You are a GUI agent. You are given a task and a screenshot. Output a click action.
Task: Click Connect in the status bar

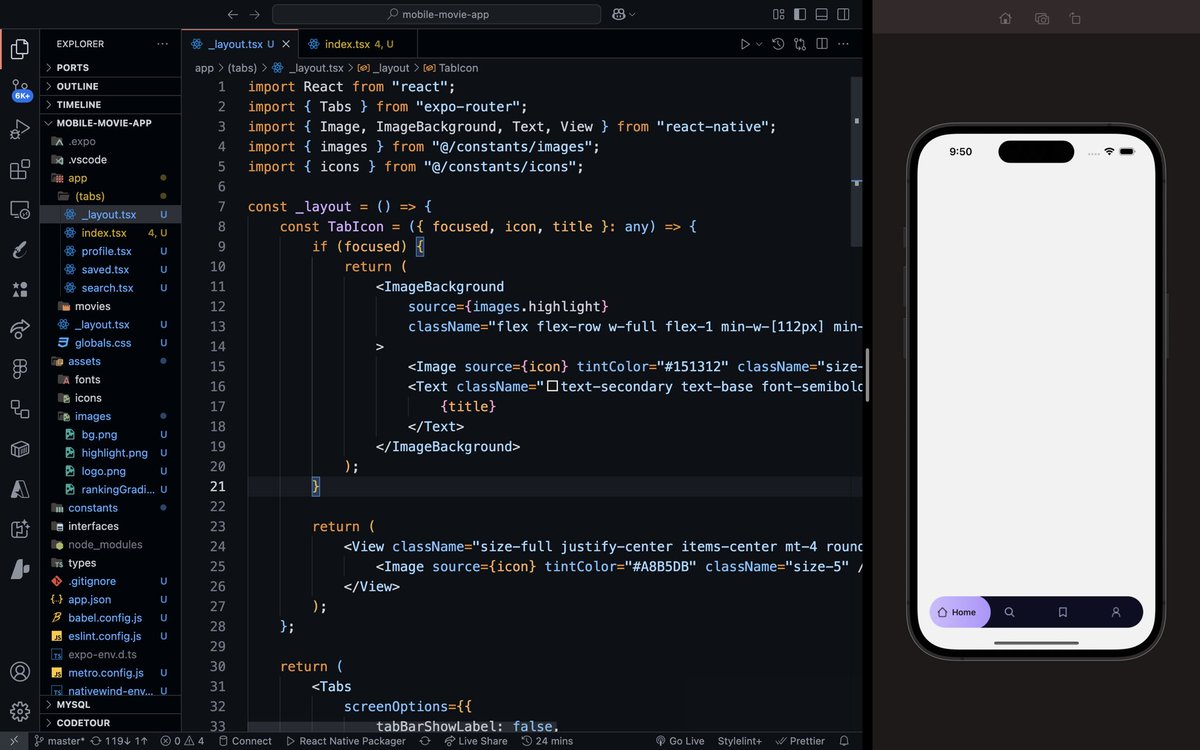(243, 741)
